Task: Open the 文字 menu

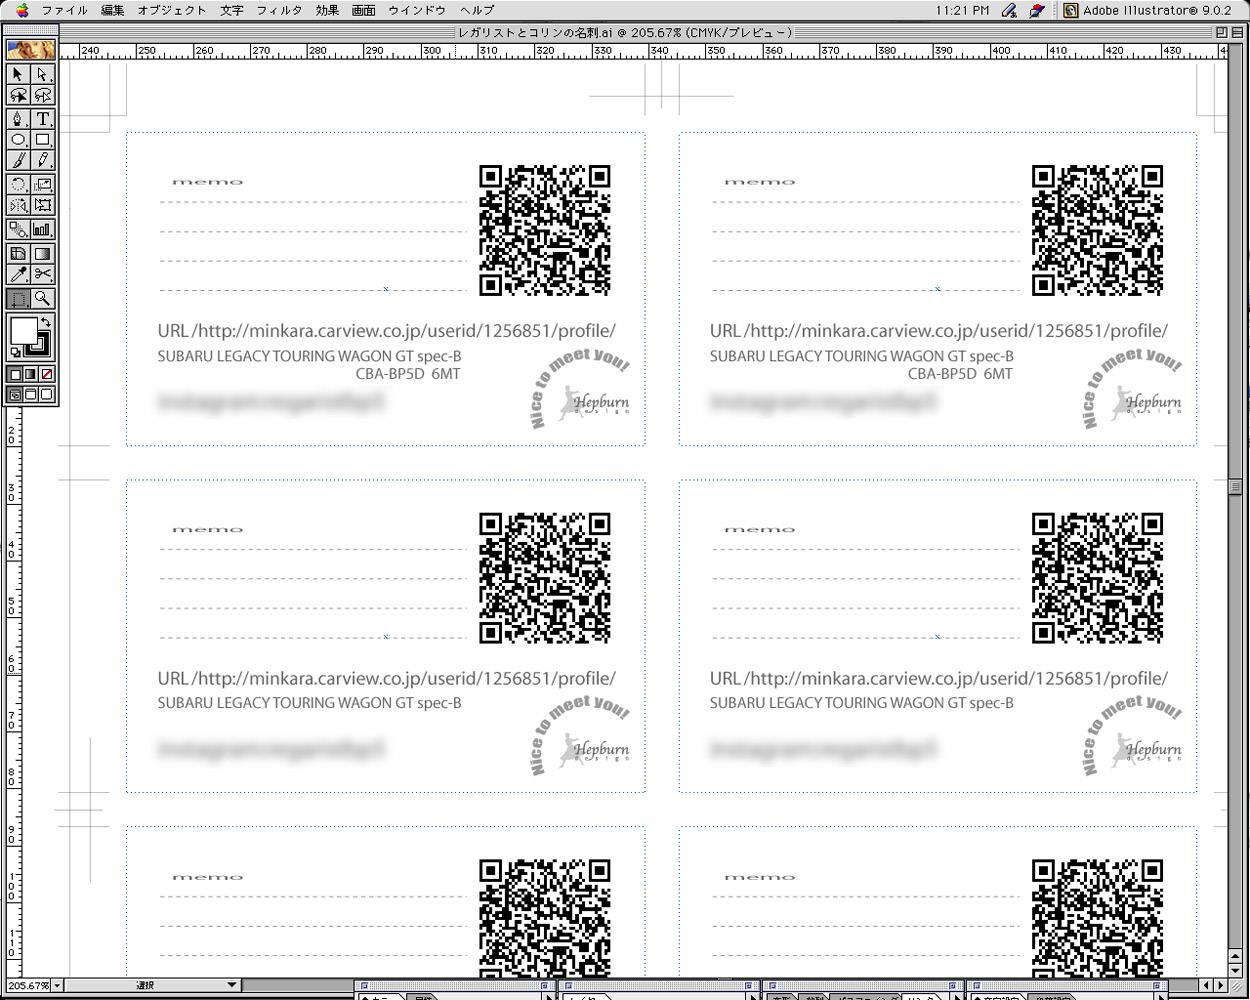Action: coord(232,10)
